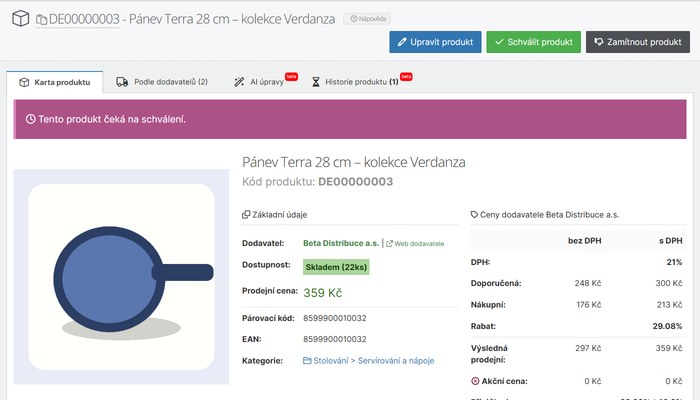Approve product with Schválit produkt
The height and width of the screenshot is (400, 700).
coord(533,42)
